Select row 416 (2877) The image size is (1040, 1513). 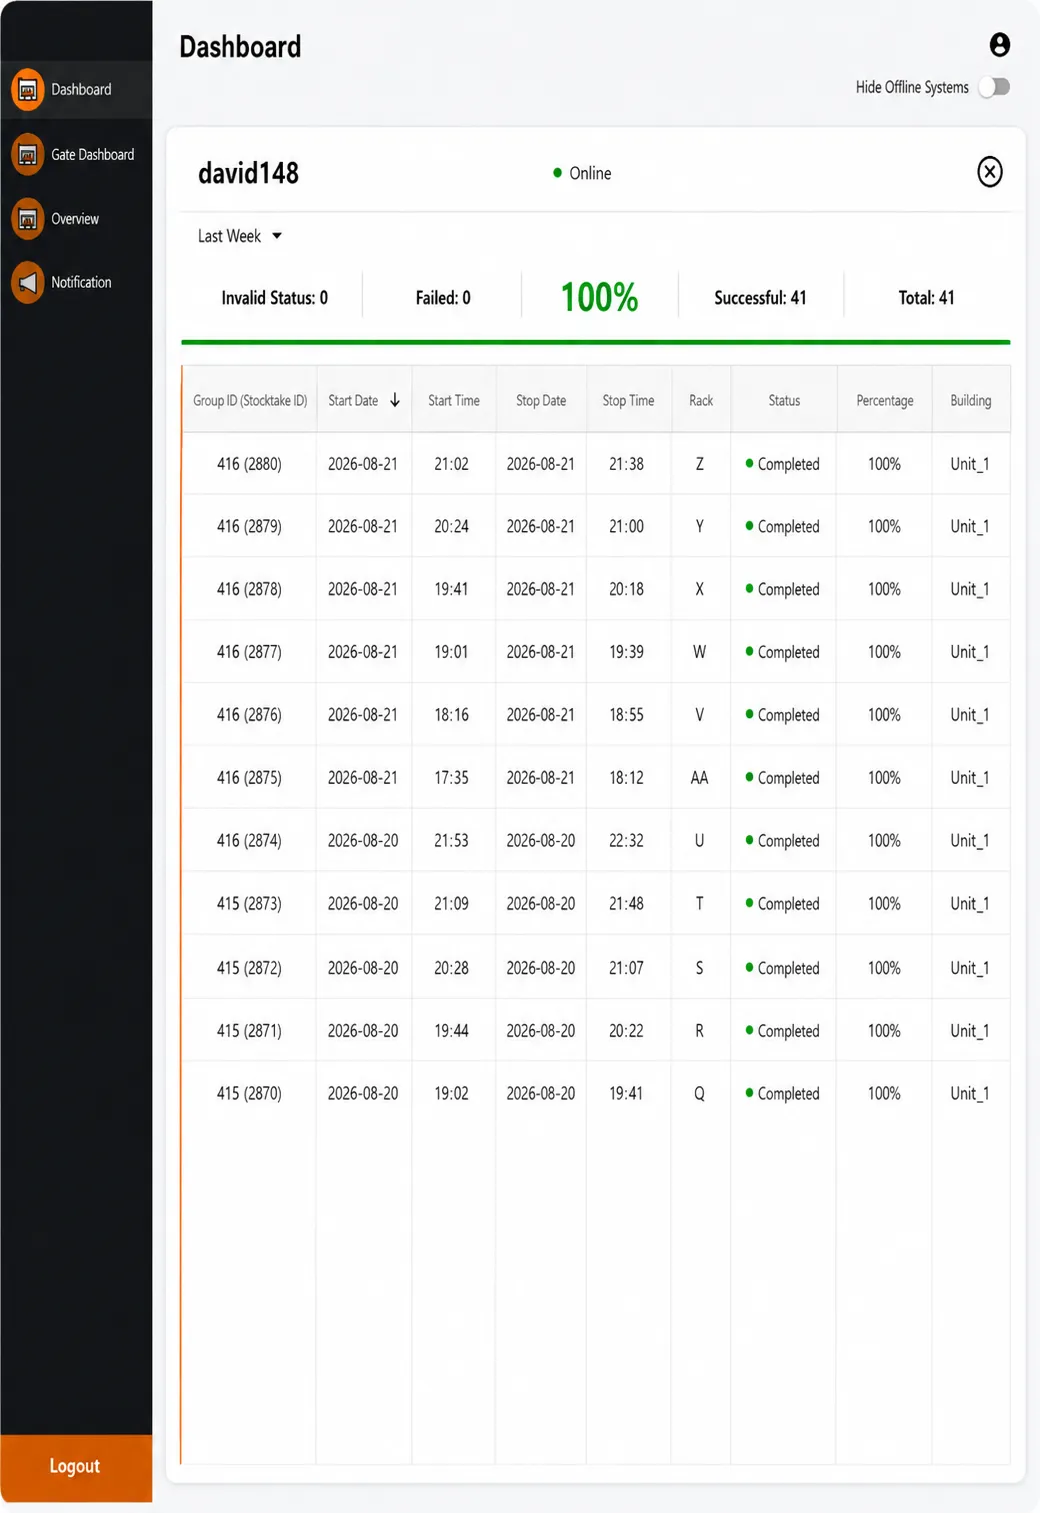596,652
